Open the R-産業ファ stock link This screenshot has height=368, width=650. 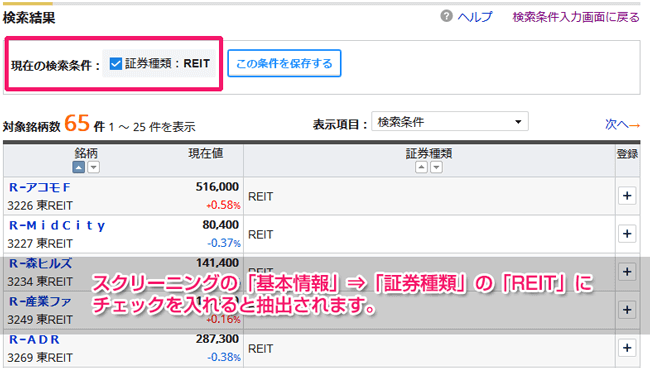[x=40, y=301]
